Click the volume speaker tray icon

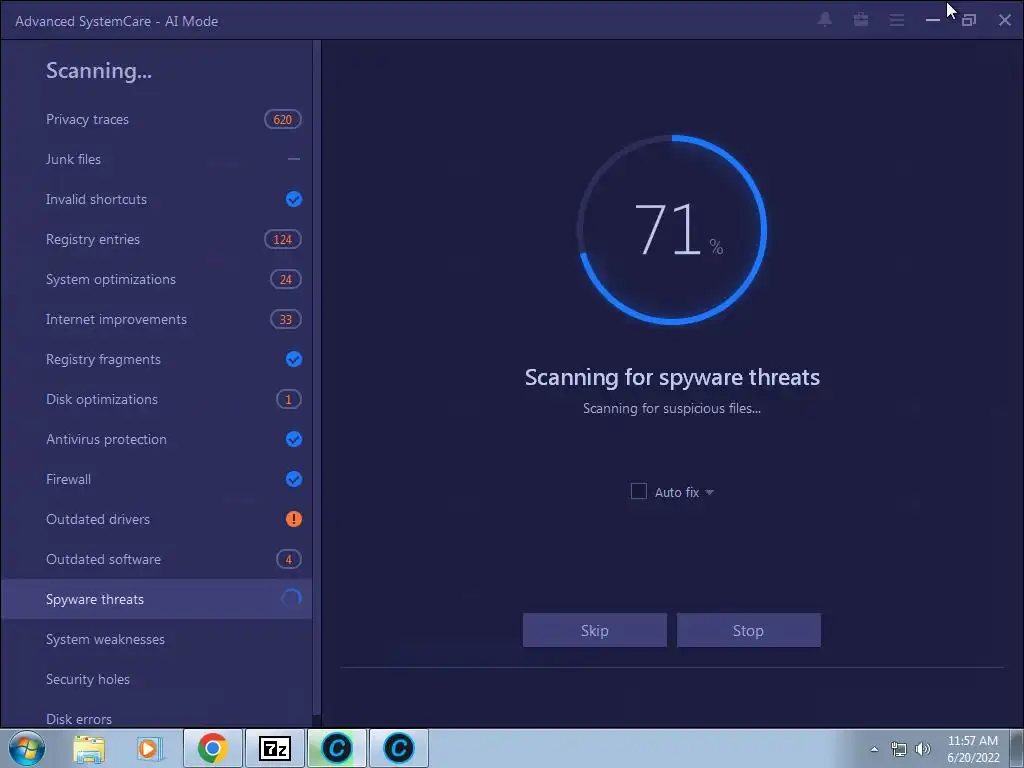(x=923, y=749)
